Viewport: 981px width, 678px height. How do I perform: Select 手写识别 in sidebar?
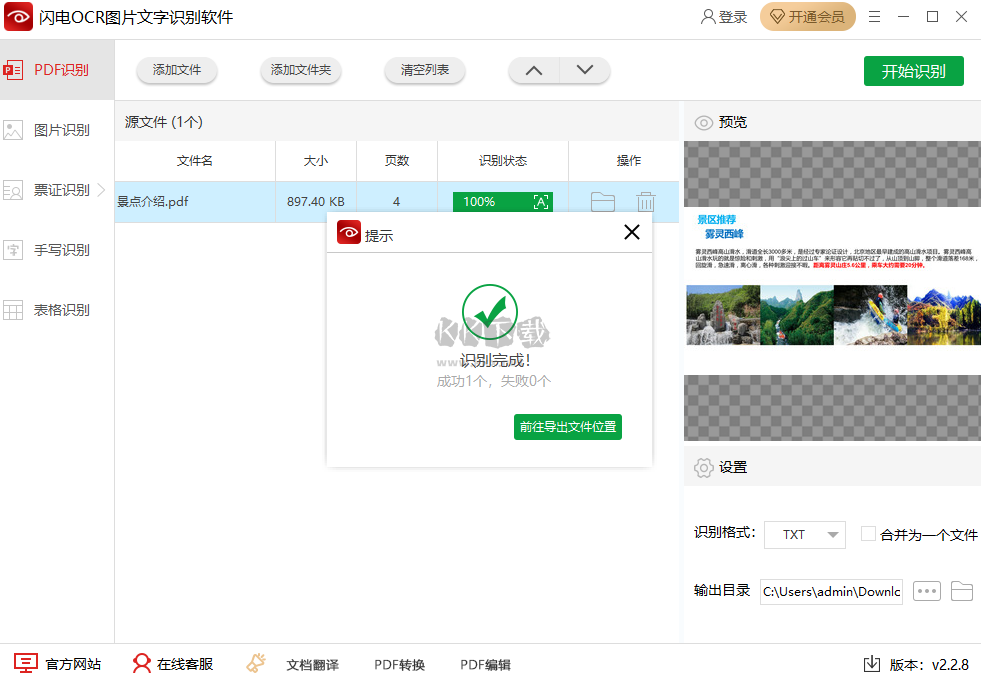[x=60, y=250]
